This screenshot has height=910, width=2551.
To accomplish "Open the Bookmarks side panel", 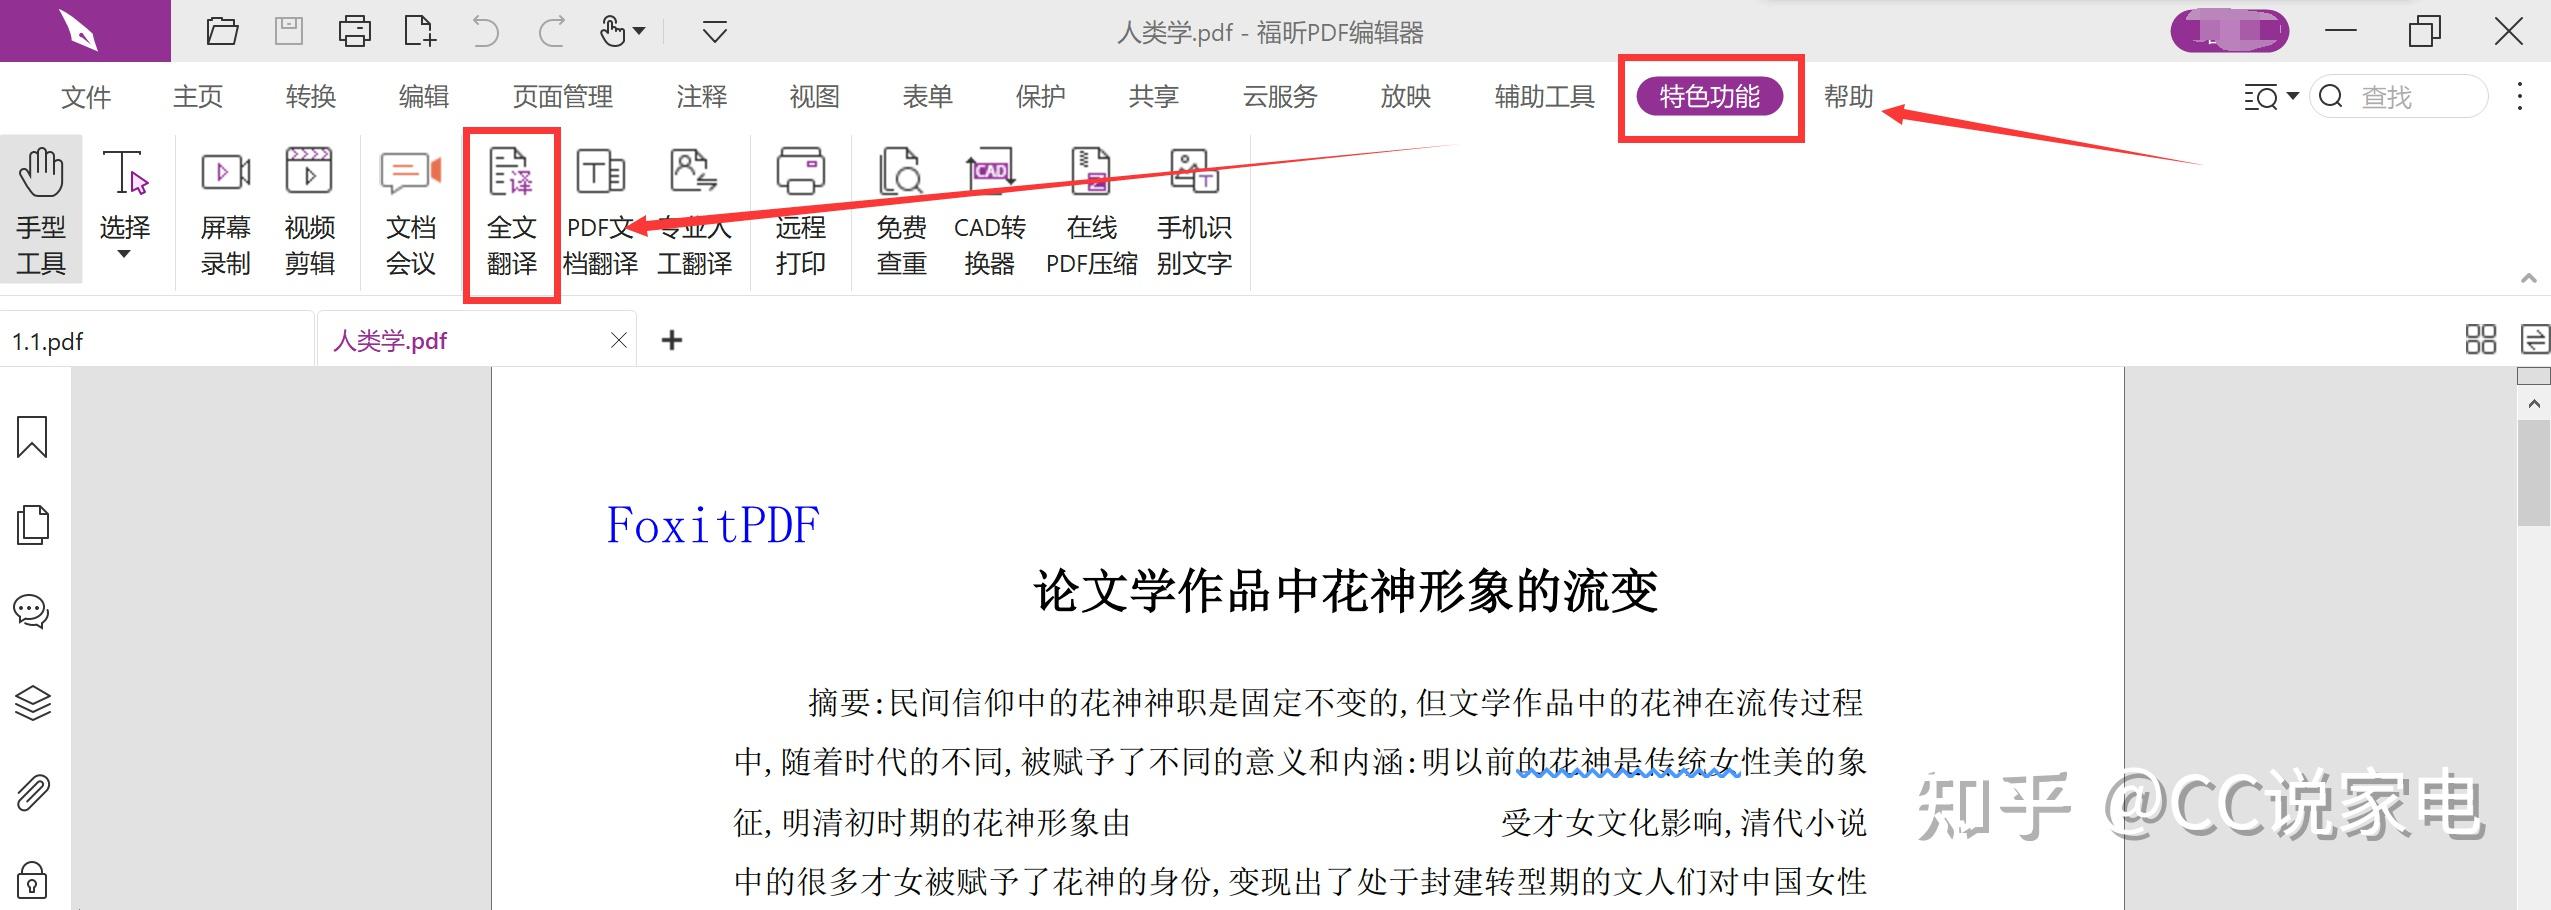I will [32, 437].
